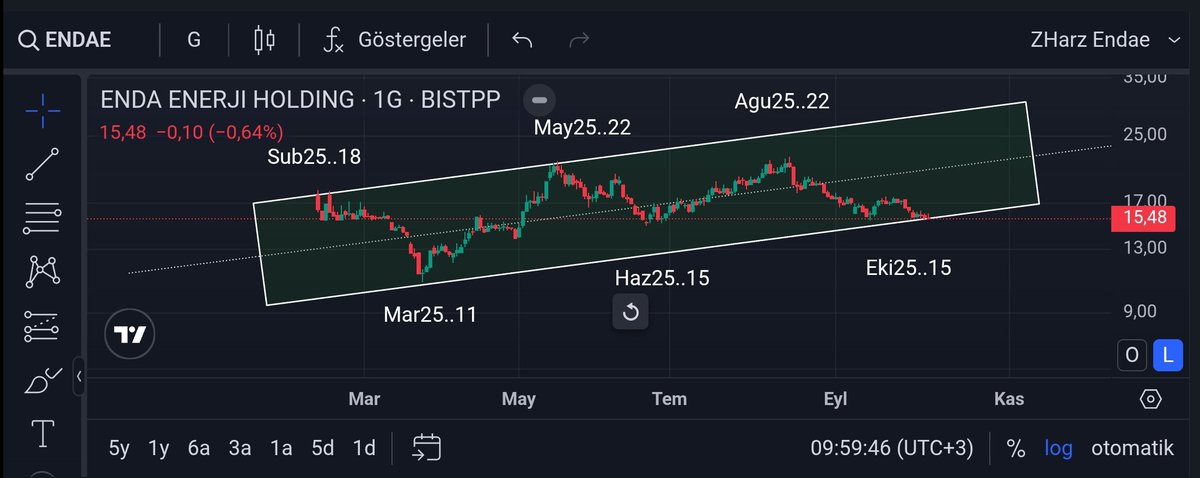
Task: Select the brush drawing tool
Action: click(42, 379)
